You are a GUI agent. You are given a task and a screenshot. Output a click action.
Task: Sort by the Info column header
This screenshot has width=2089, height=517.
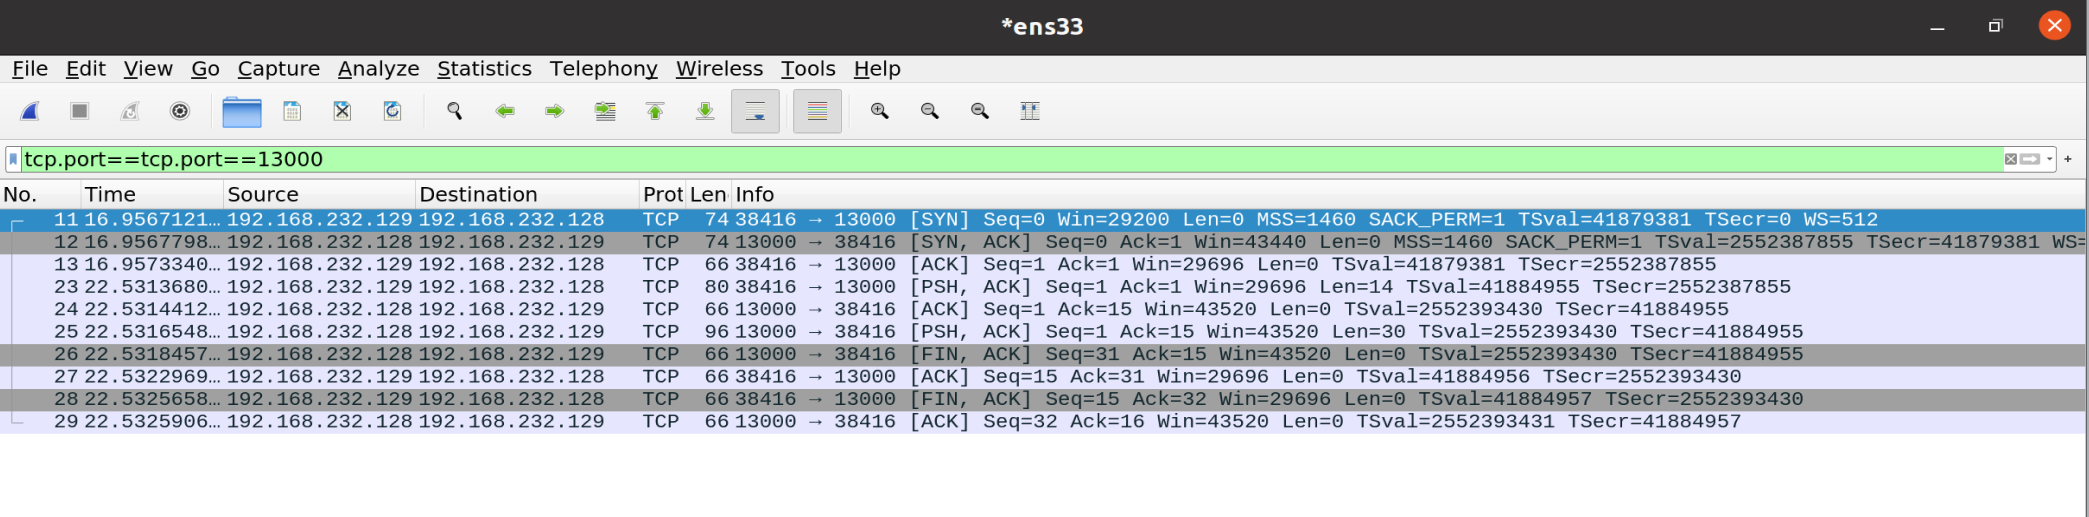[x=1408, y=194]
